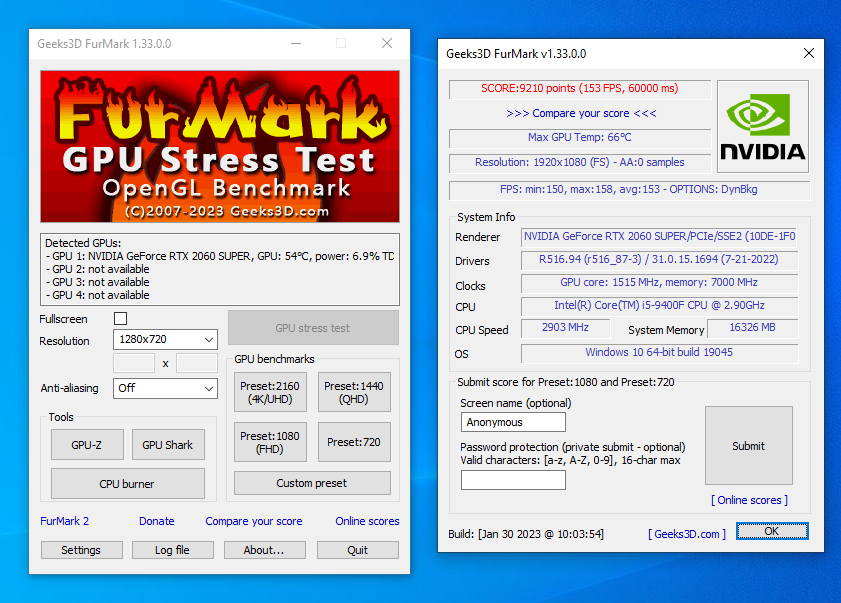Click OK in the results window
Image resolution: width=841 pixels, height=603 pixels.
point(772,531)
